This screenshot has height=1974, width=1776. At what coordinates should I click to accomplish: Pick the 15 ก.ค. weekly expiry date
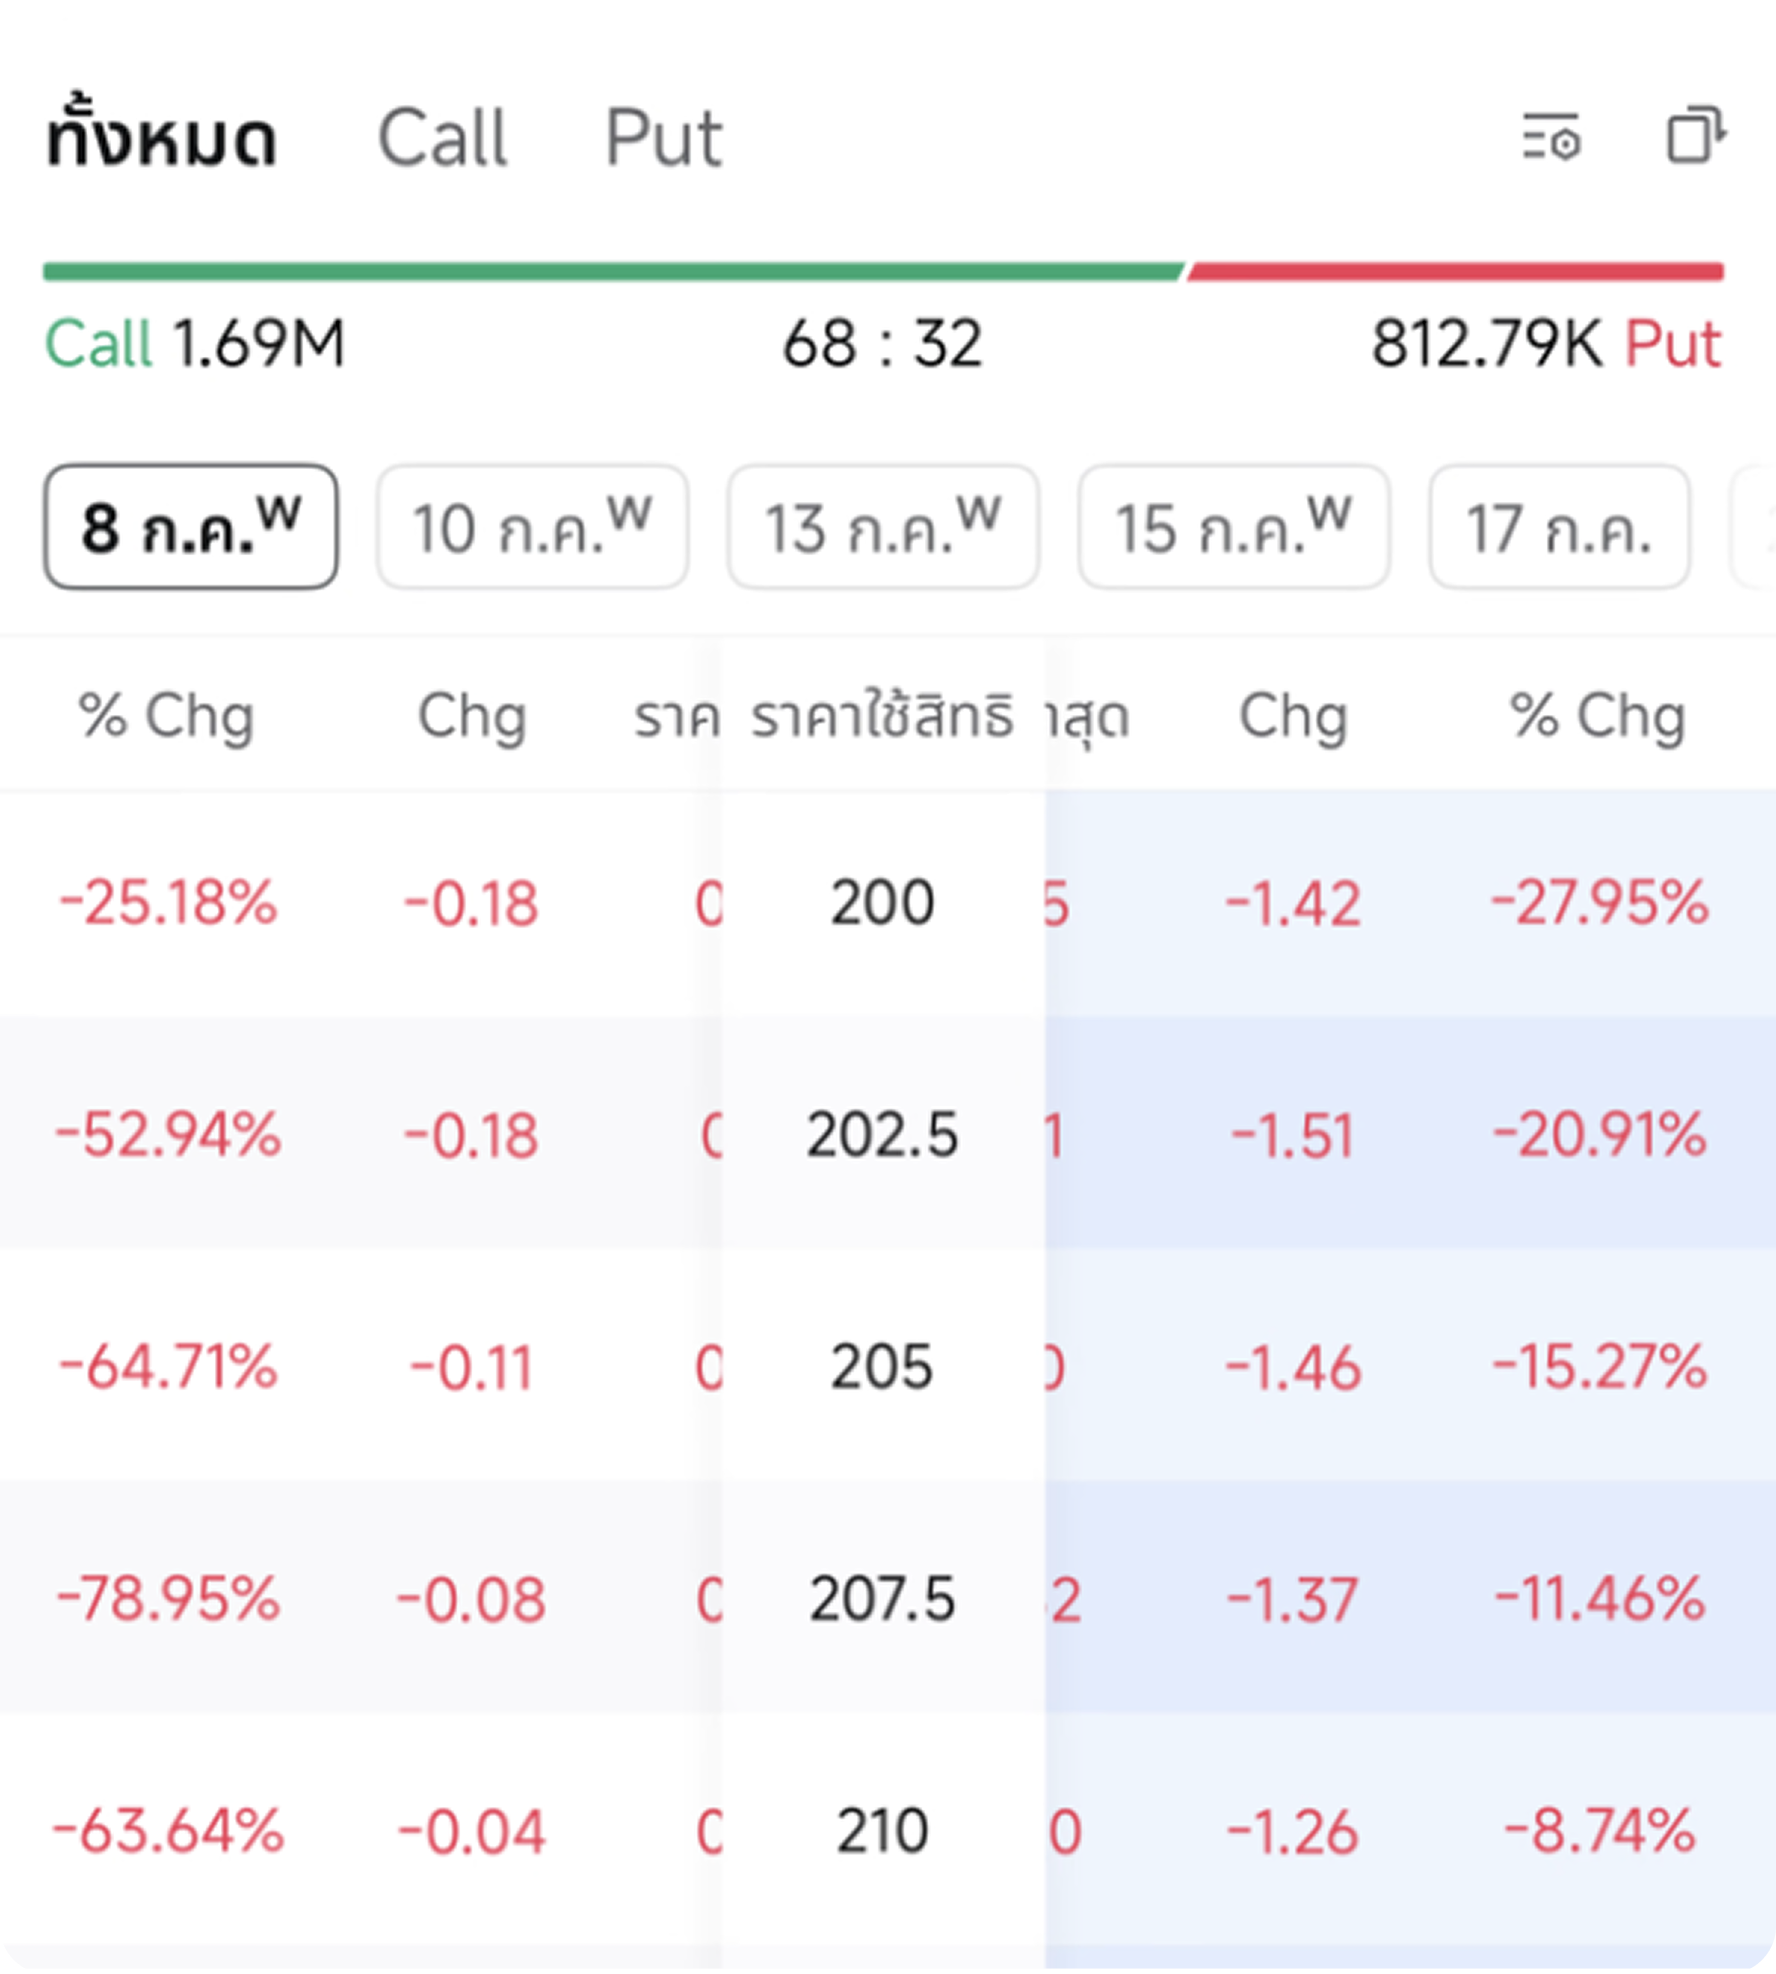click(x=1234, y=526)
